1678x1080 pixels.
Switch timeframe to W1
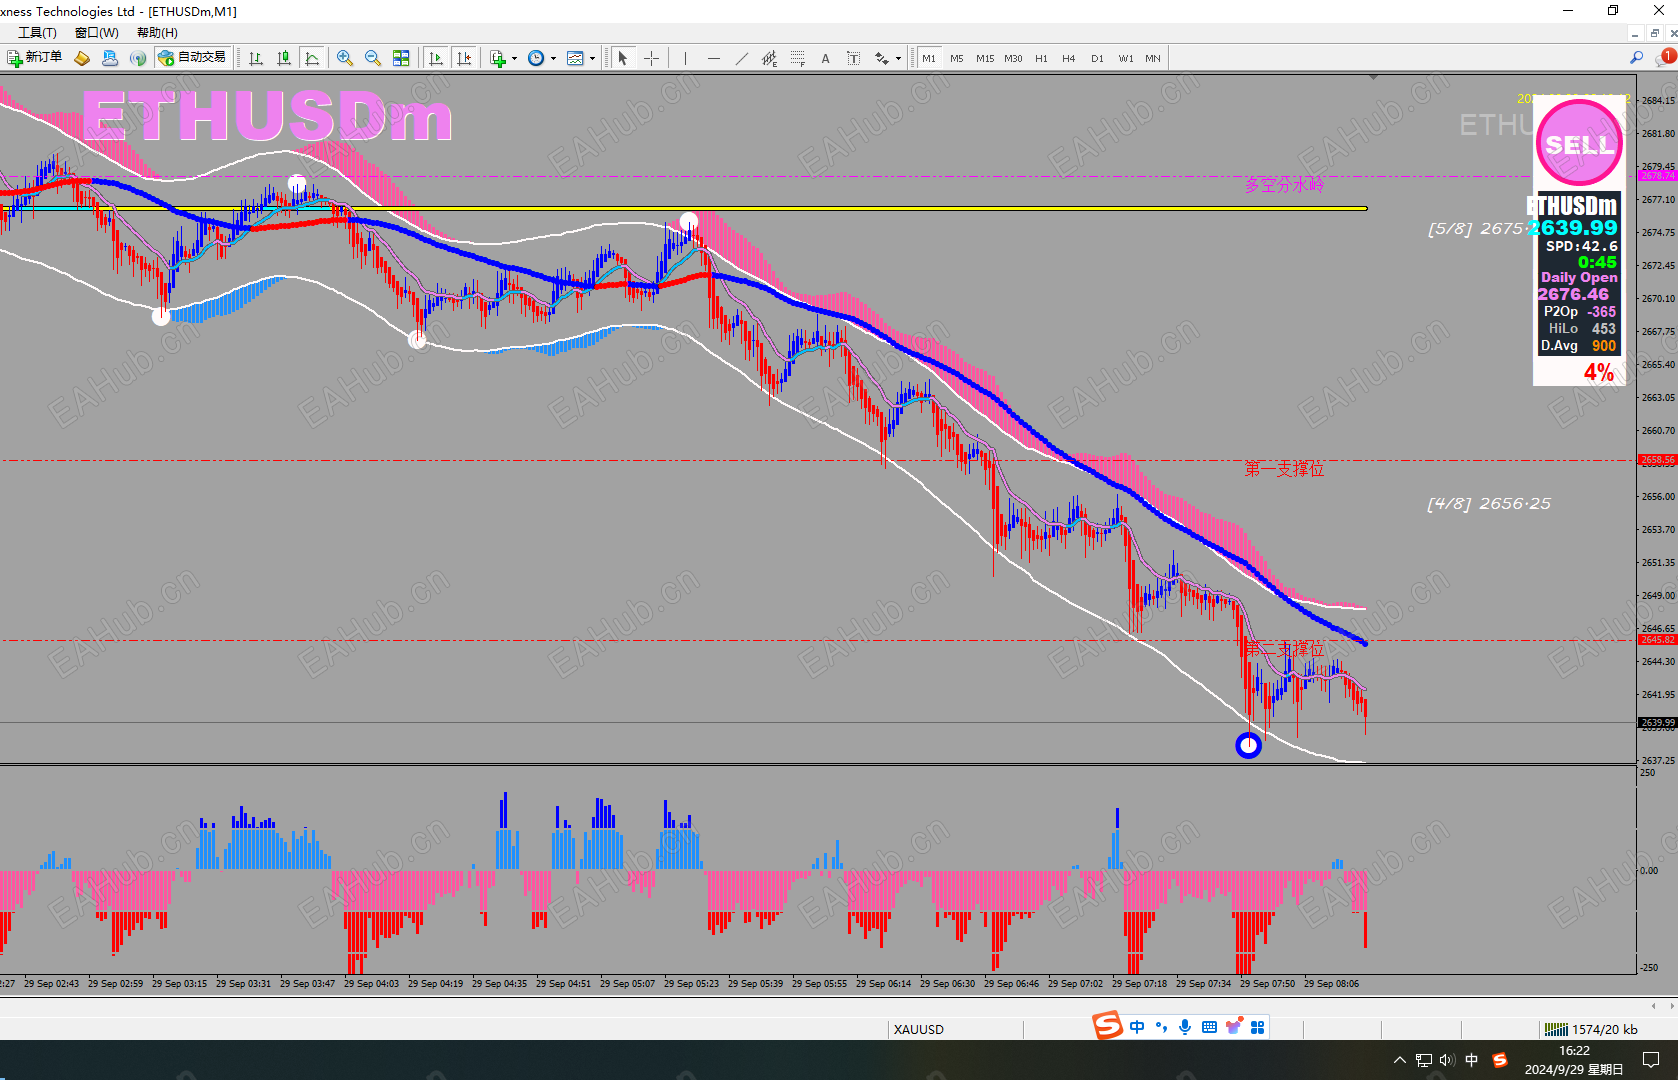[1126, 58]
